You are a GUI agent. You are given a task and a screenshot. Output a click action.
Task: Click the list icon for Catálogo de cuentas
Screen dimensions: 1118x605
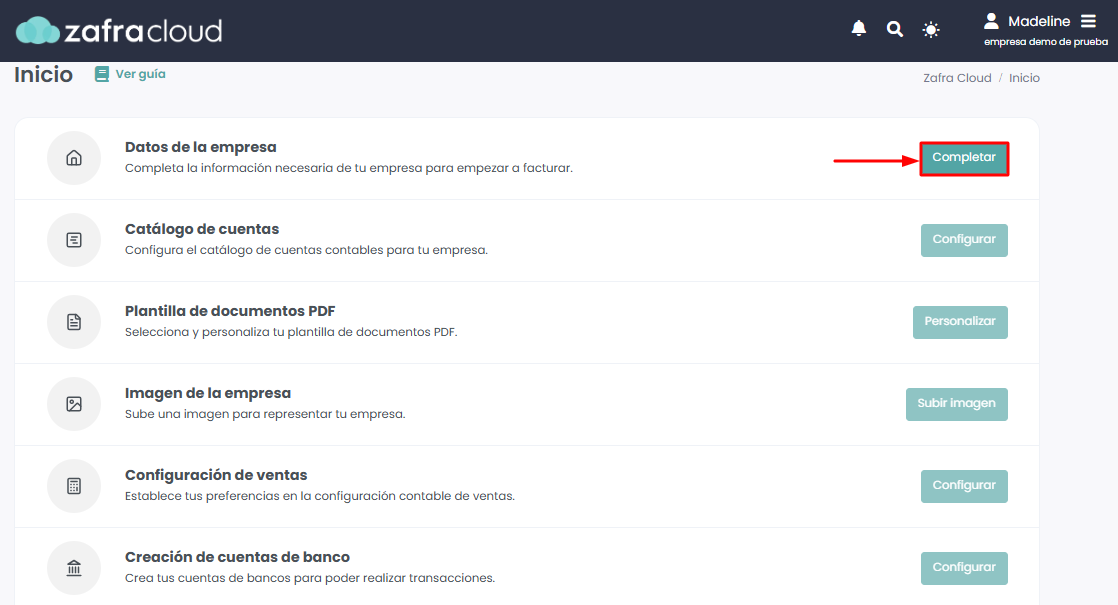pos(74,240)
